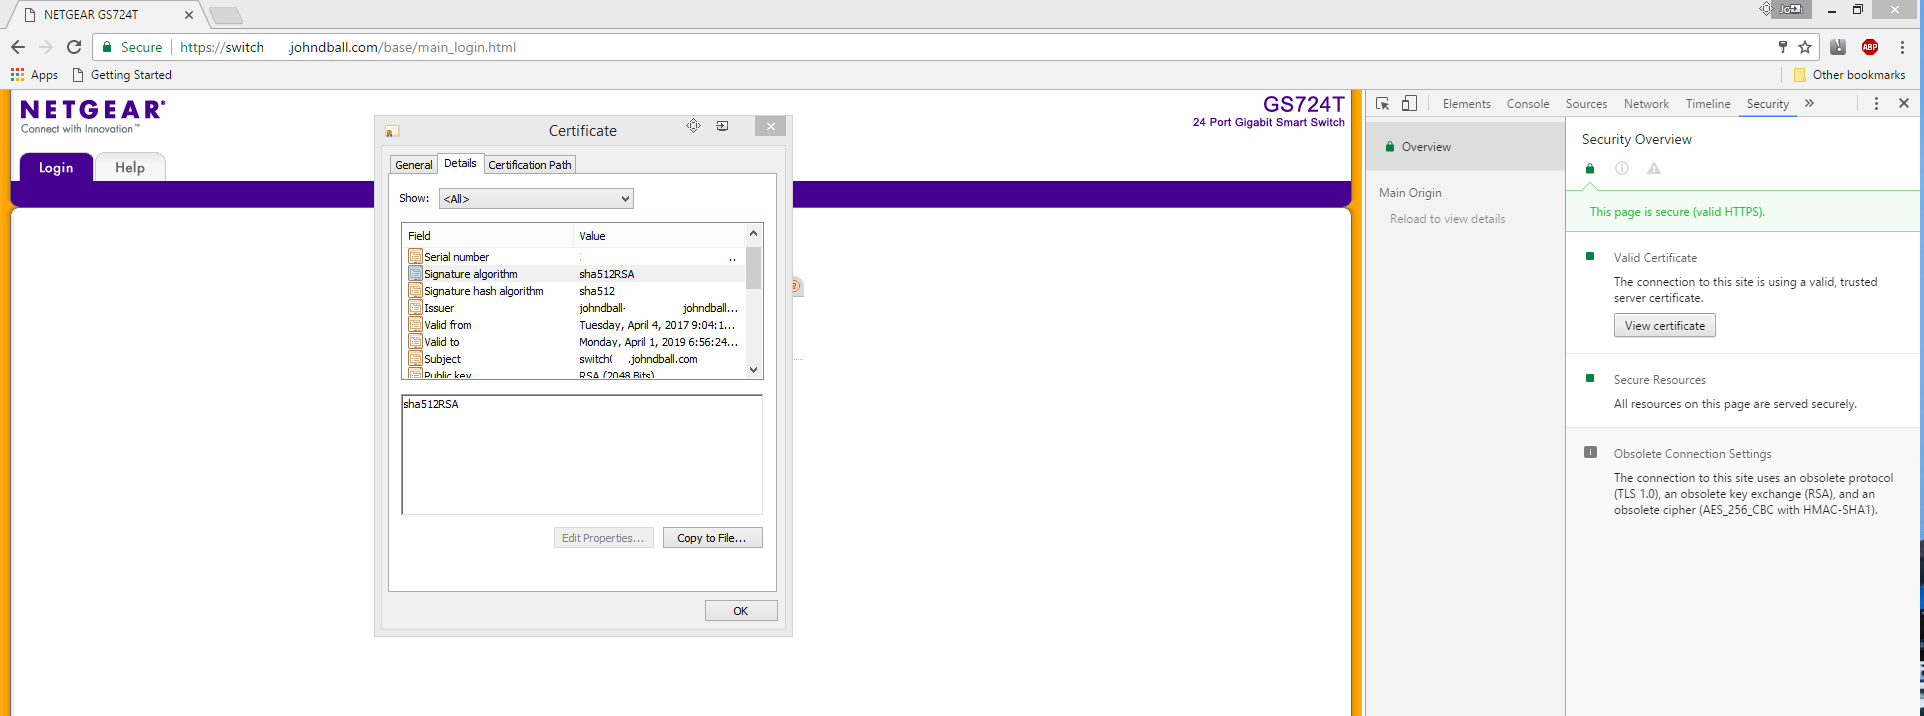Switch to the General certificate tab
Image resolution: width=1924 pixels, height=716 pixels.
(x=414, y=165)
